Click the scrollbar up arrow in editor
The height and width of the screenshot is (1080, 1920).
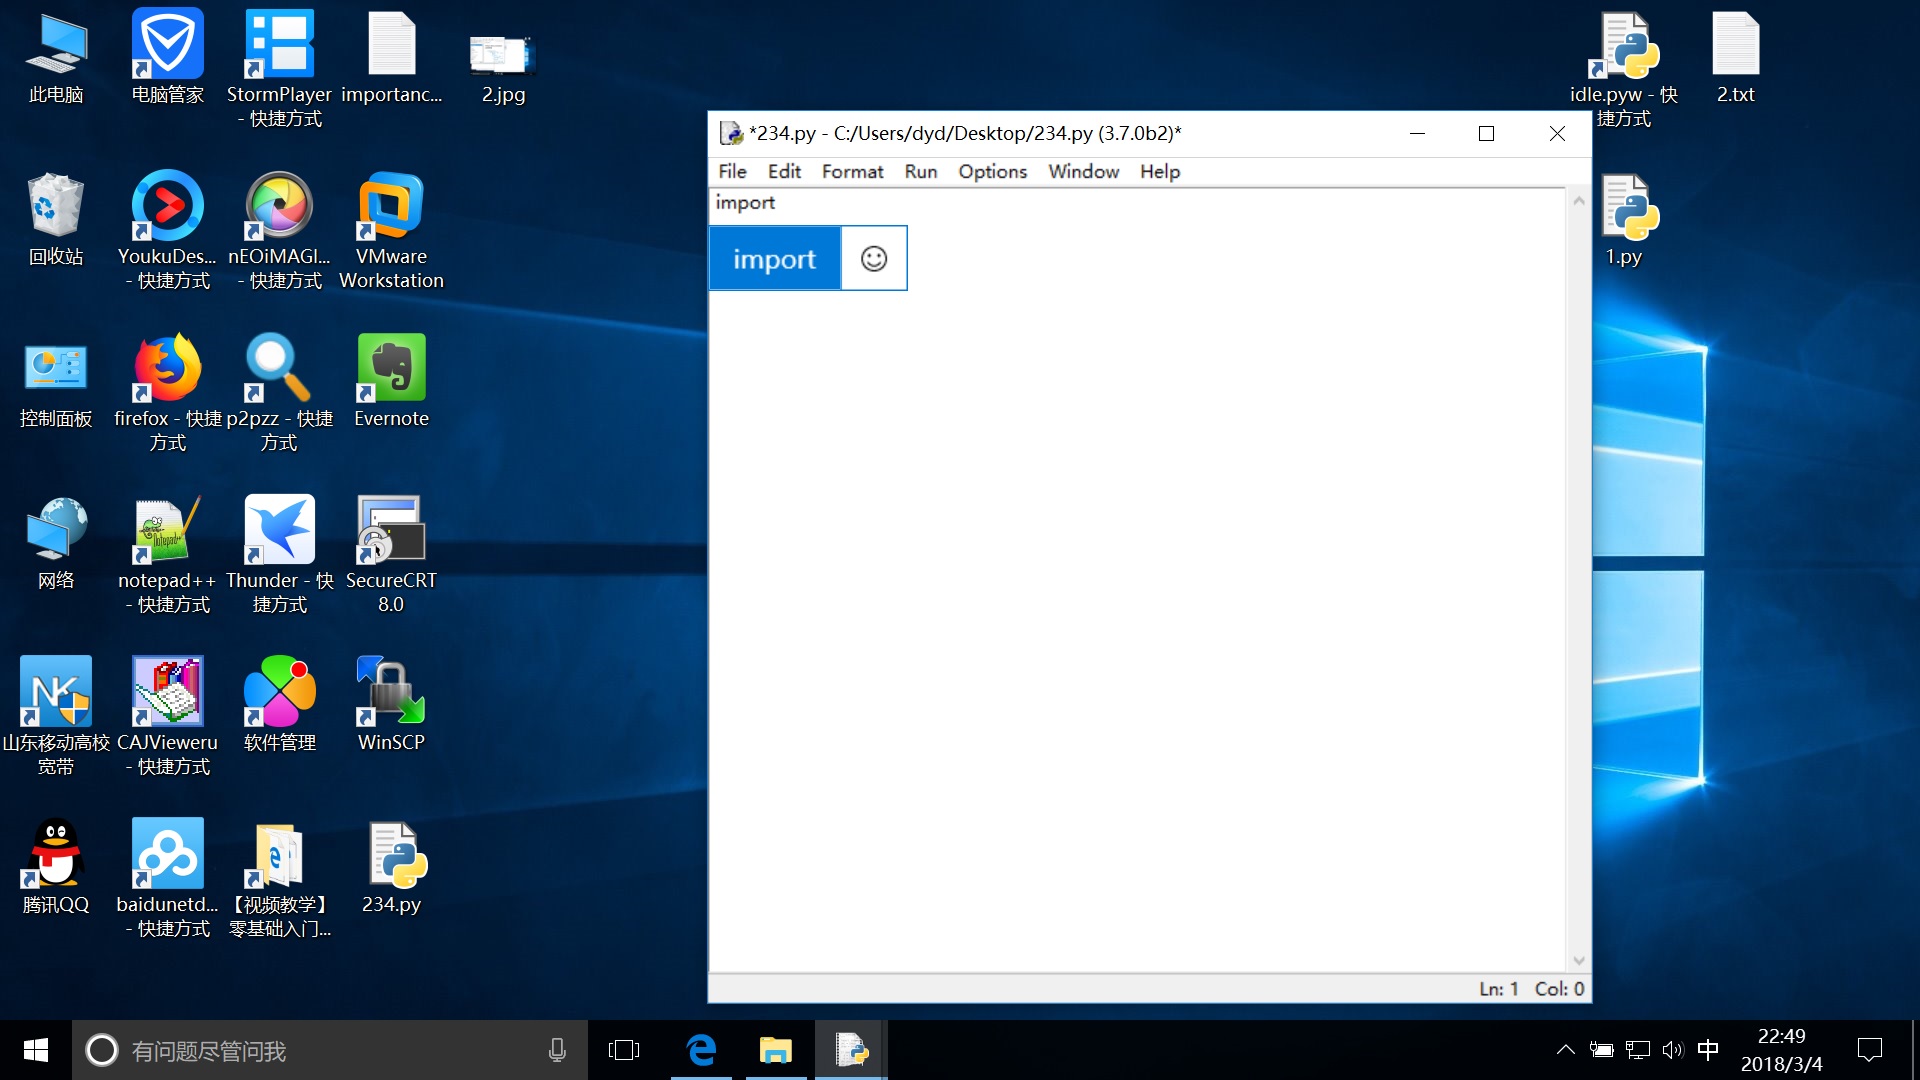point(1579,201)
